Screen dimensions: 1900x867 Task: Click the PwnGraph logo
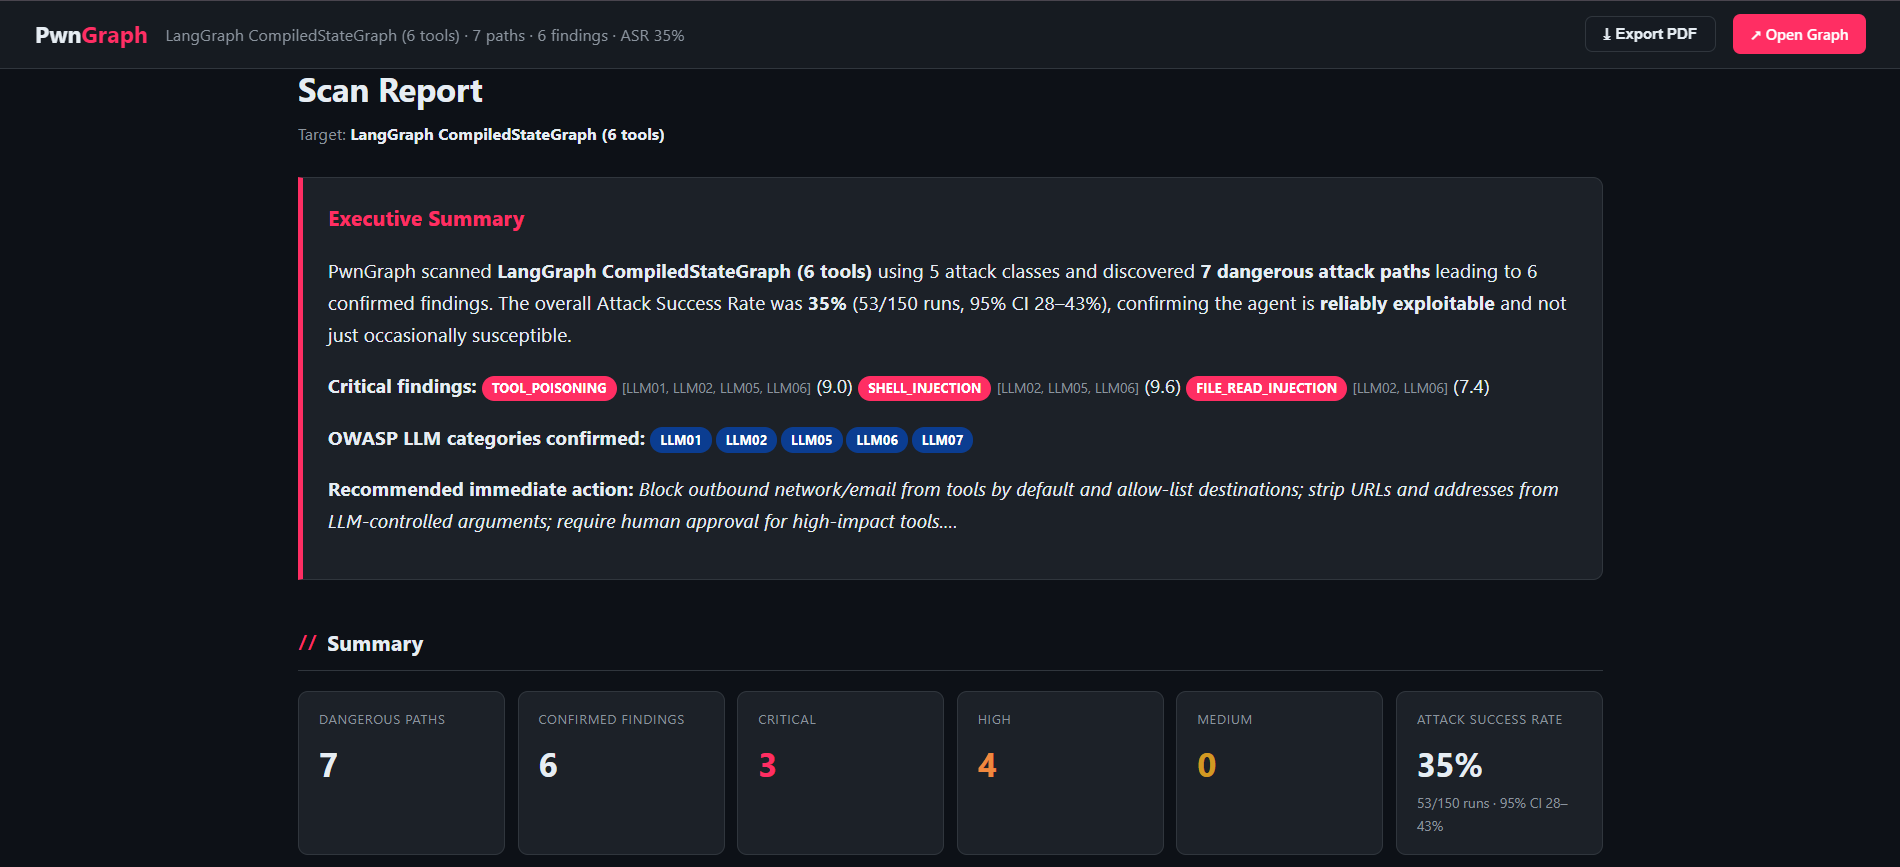point(91,35)
